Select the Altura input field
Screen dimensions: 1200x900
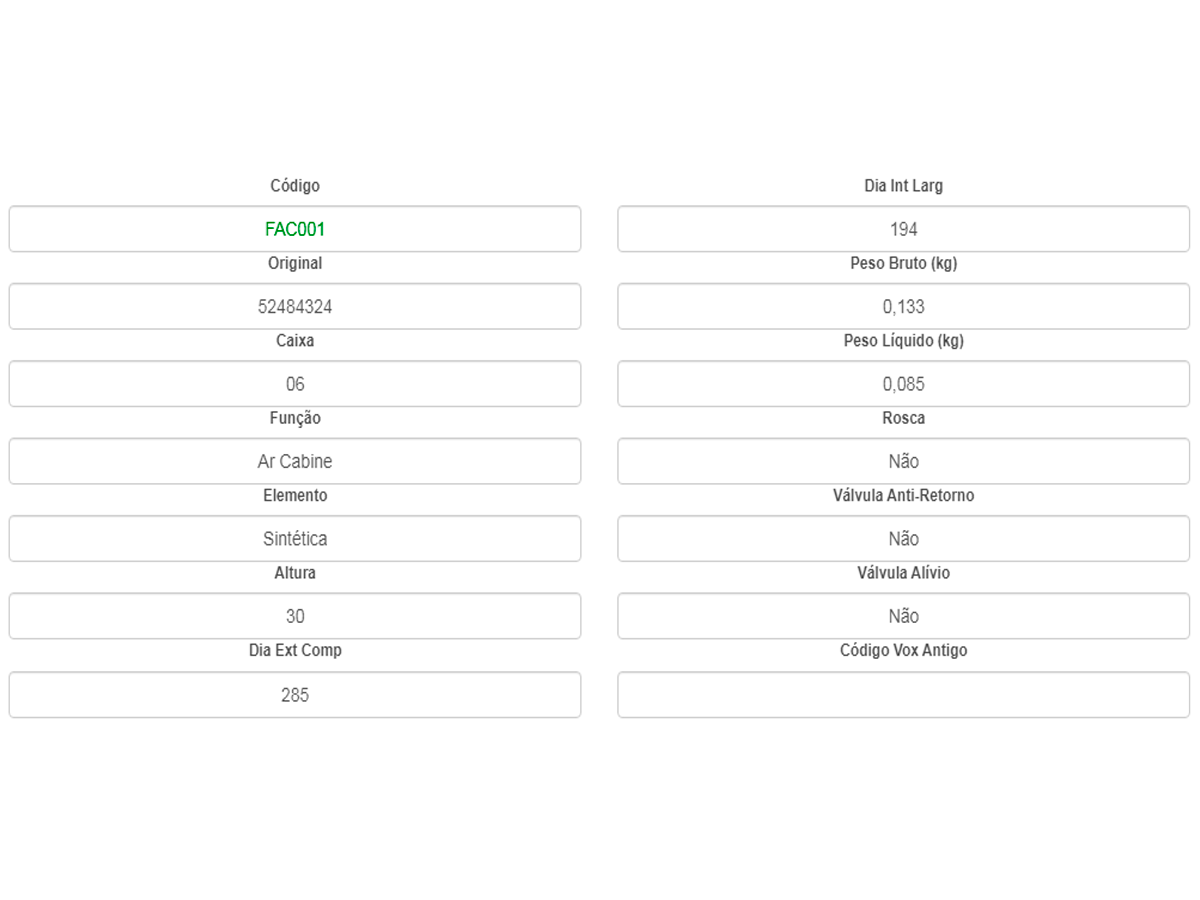[295, 616]
